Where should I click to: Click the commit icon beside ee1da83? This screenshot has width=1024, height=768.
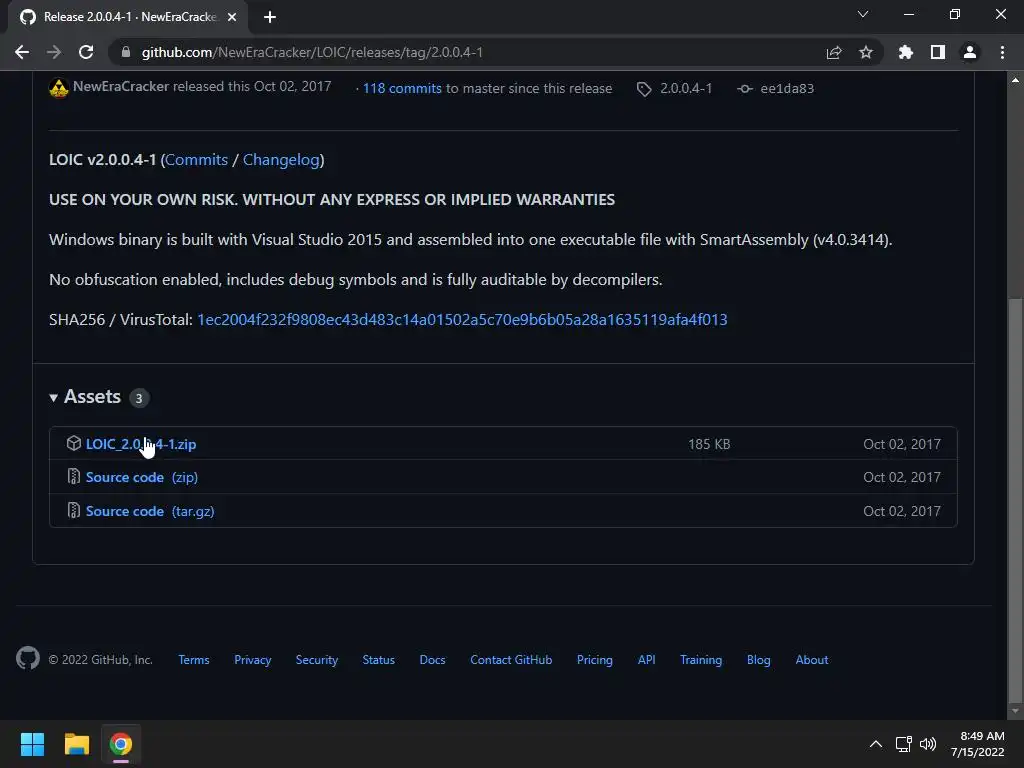(744, 88)
